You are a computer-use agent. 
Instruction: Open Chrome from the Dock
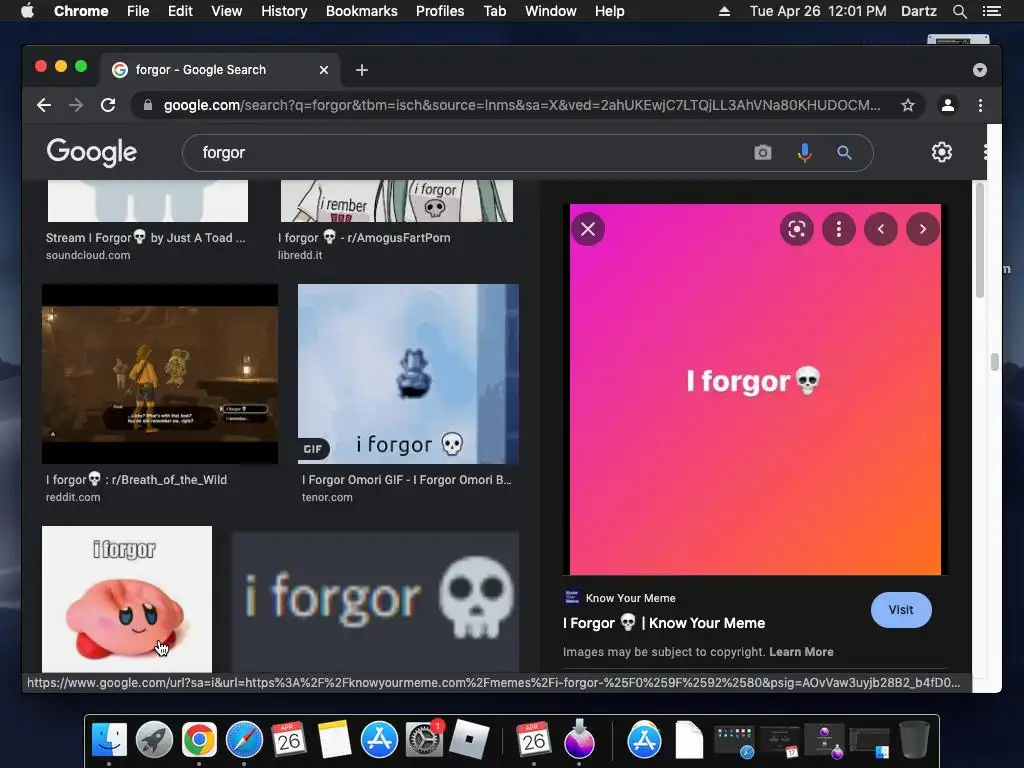click(199, 740)
